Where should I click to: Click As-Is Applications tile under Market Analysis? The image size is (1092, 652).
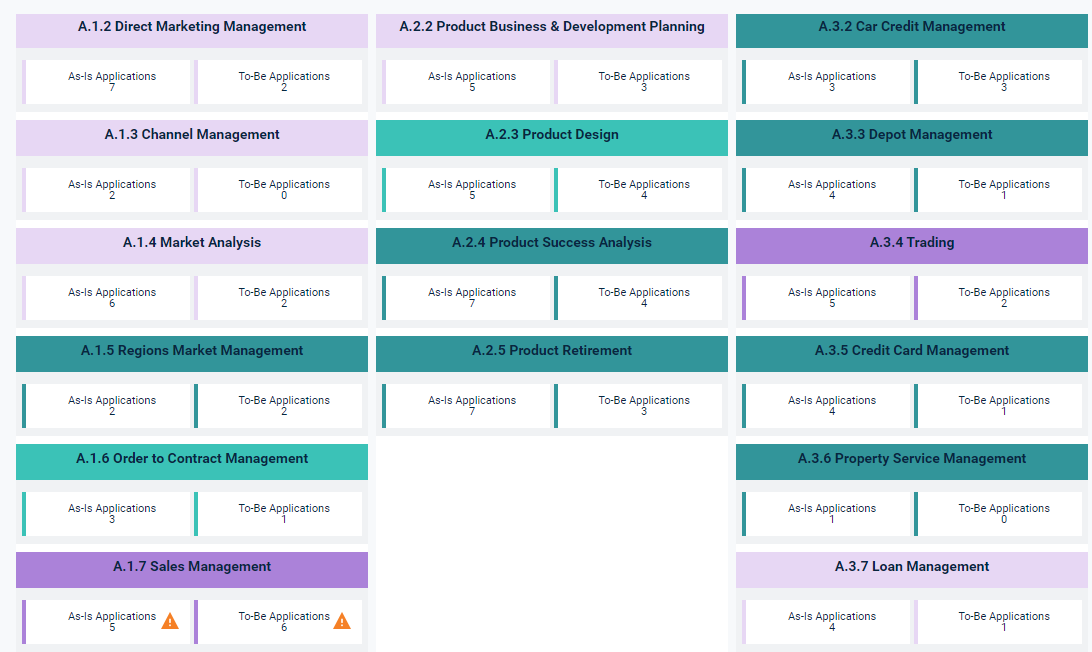(x=108, y=298)
